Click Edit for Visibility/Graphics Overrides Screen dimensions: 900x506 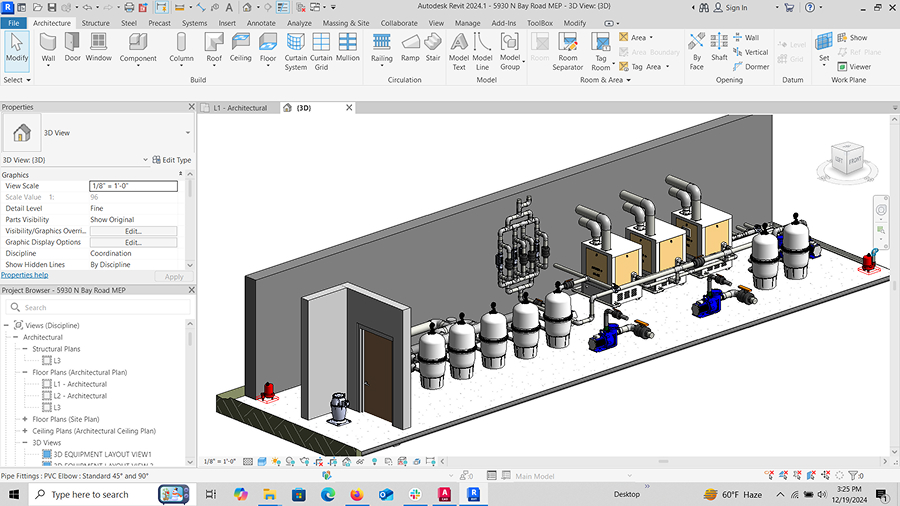click(133, 231)
